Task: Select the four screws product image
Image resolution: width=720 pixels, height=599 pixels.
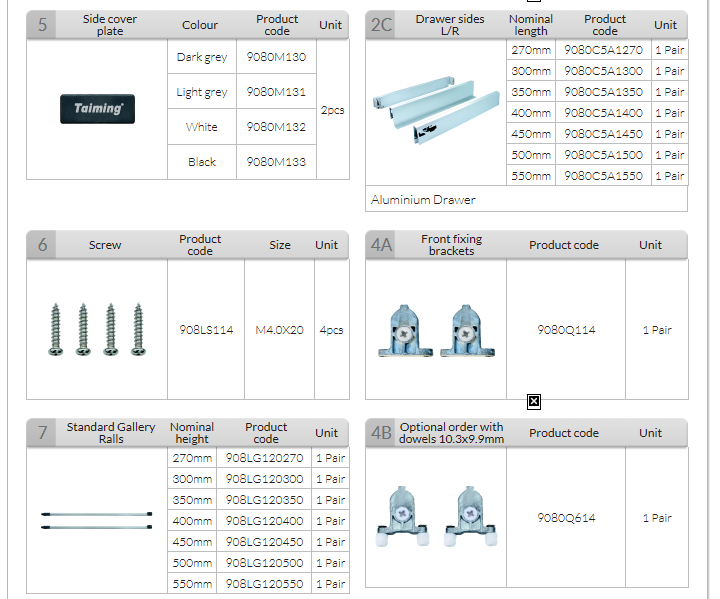Action: click(96, 330)
